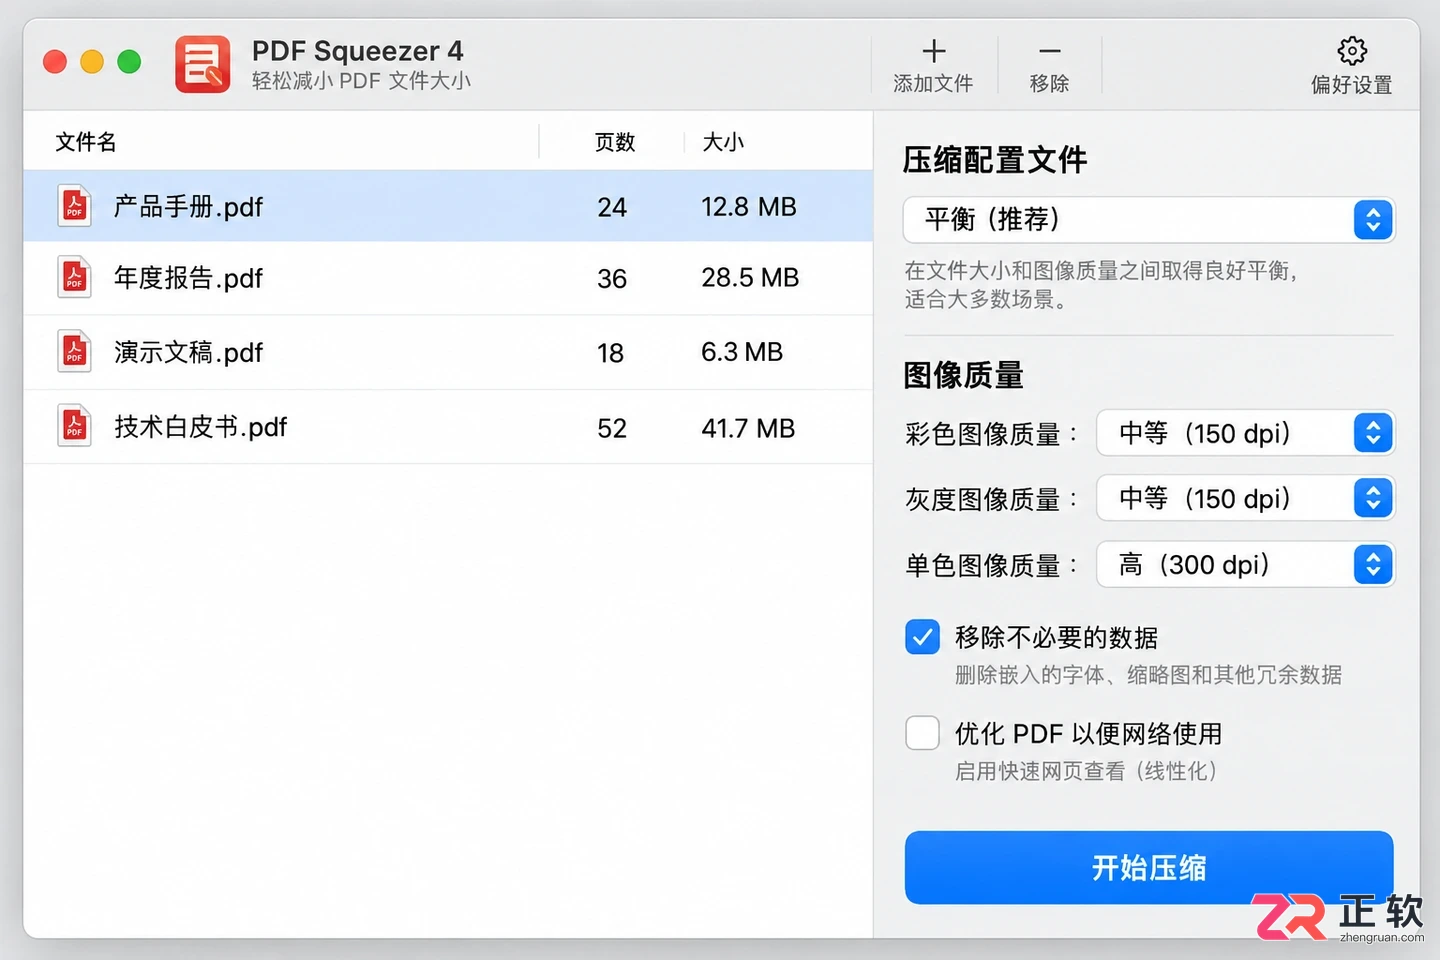Viewport: 1440px width, 960px height.
Task: Open preferences via the gear icon
Action: (x=1352, y=51)
